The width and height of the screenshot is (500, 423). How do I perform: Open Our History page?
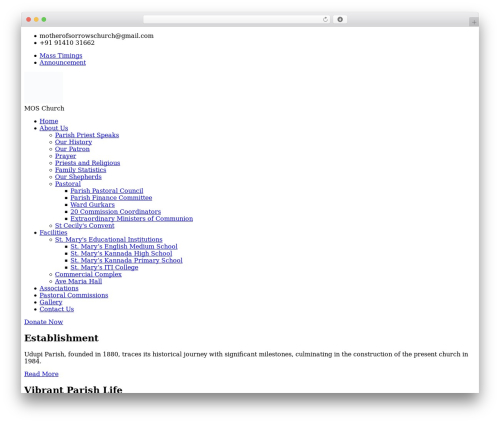click(x=73, y=142)
